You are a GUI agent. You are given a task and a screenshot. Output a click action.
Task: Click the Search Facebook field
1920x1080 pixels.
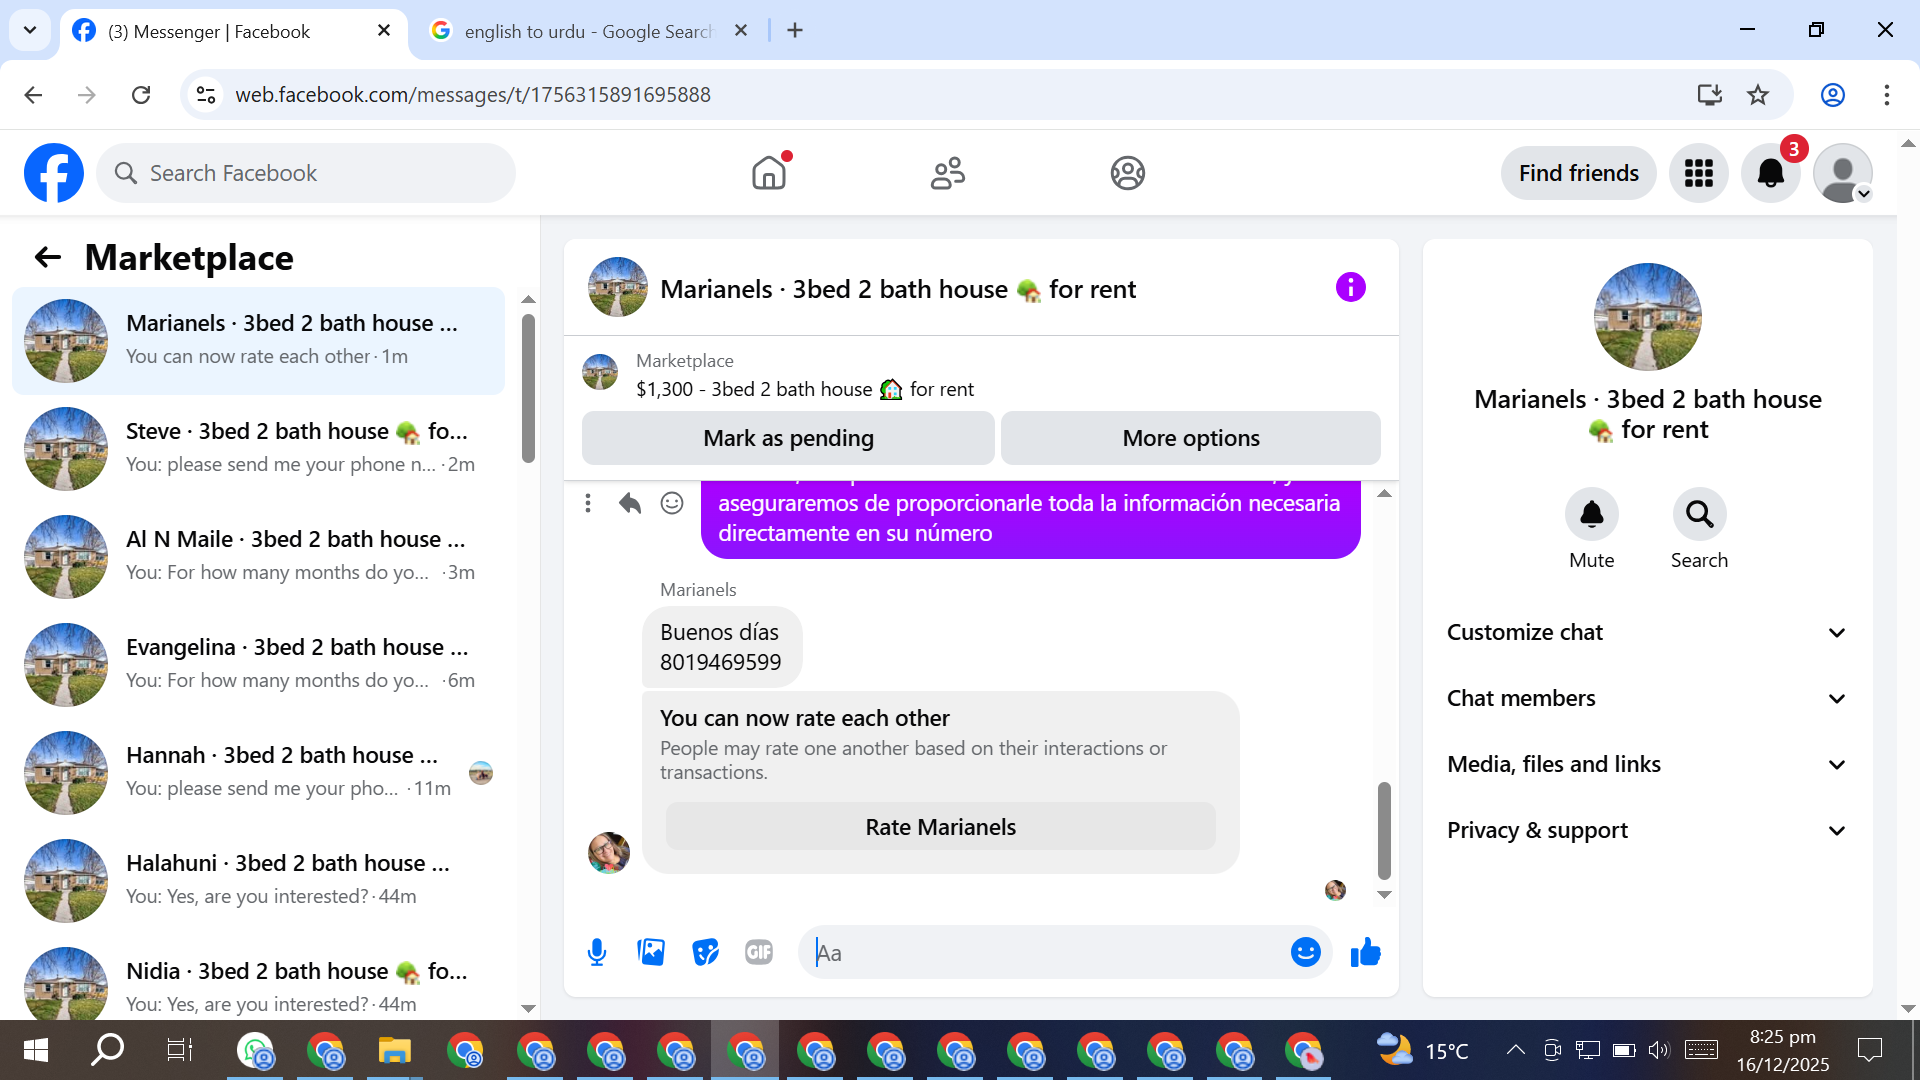click(x=306, y=173)
